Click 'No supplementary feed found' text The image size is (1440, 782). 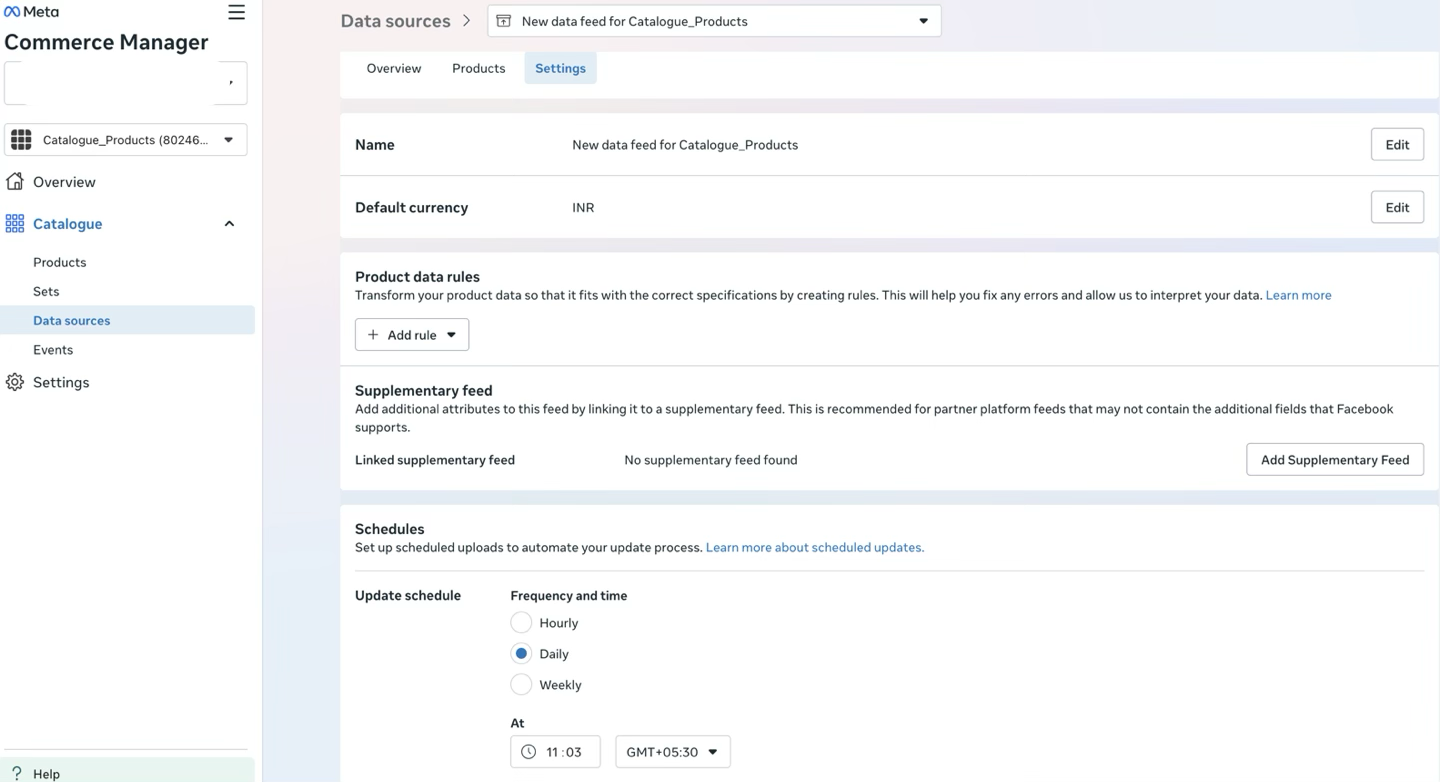click(711, 460)
